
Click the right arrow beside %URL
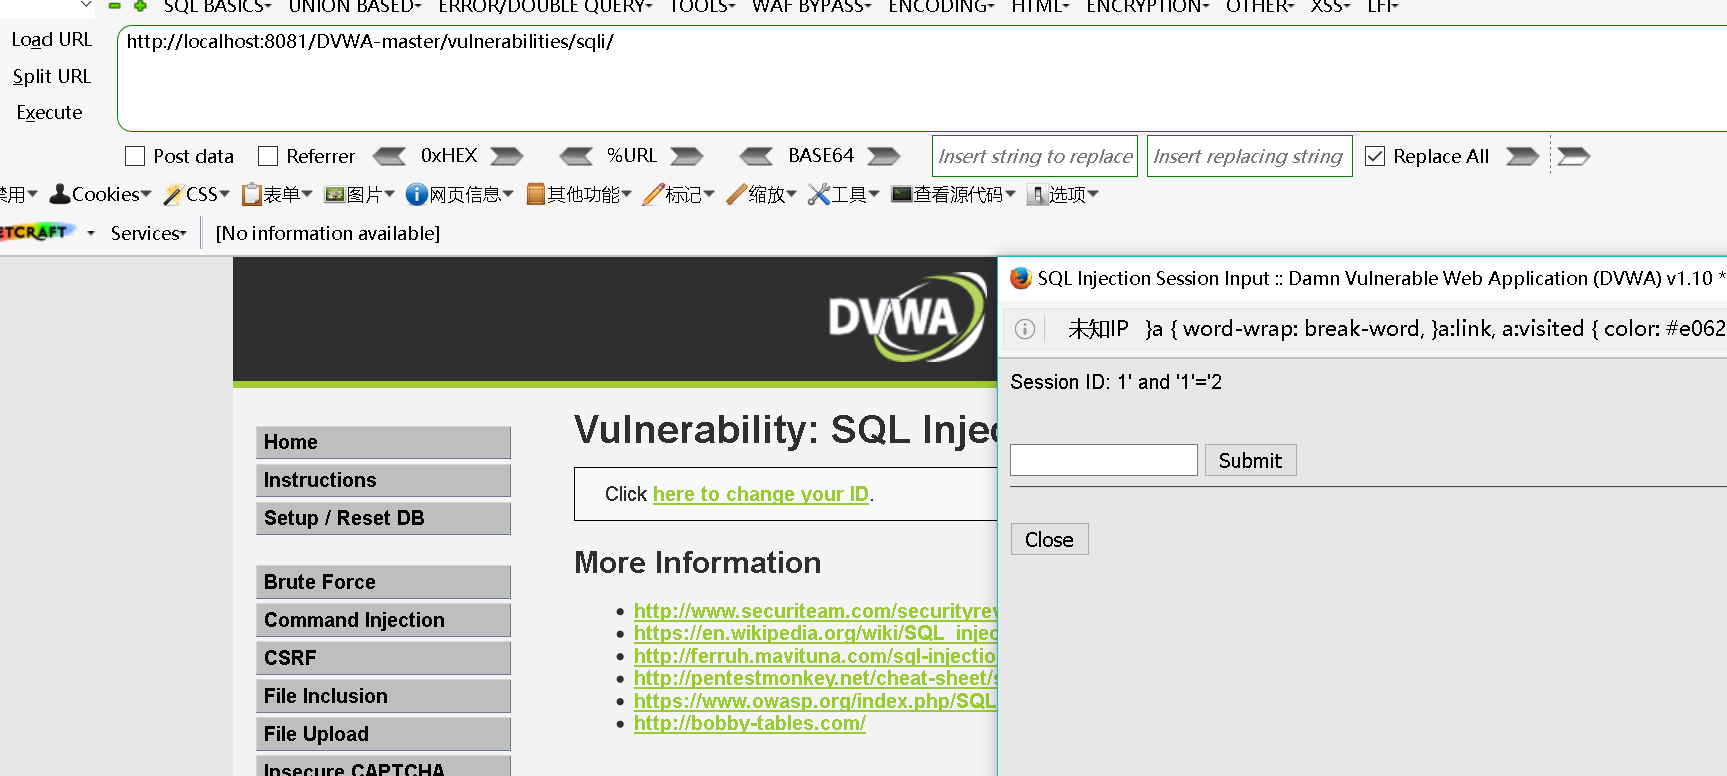pyautogui.click(x=687, y=156)
